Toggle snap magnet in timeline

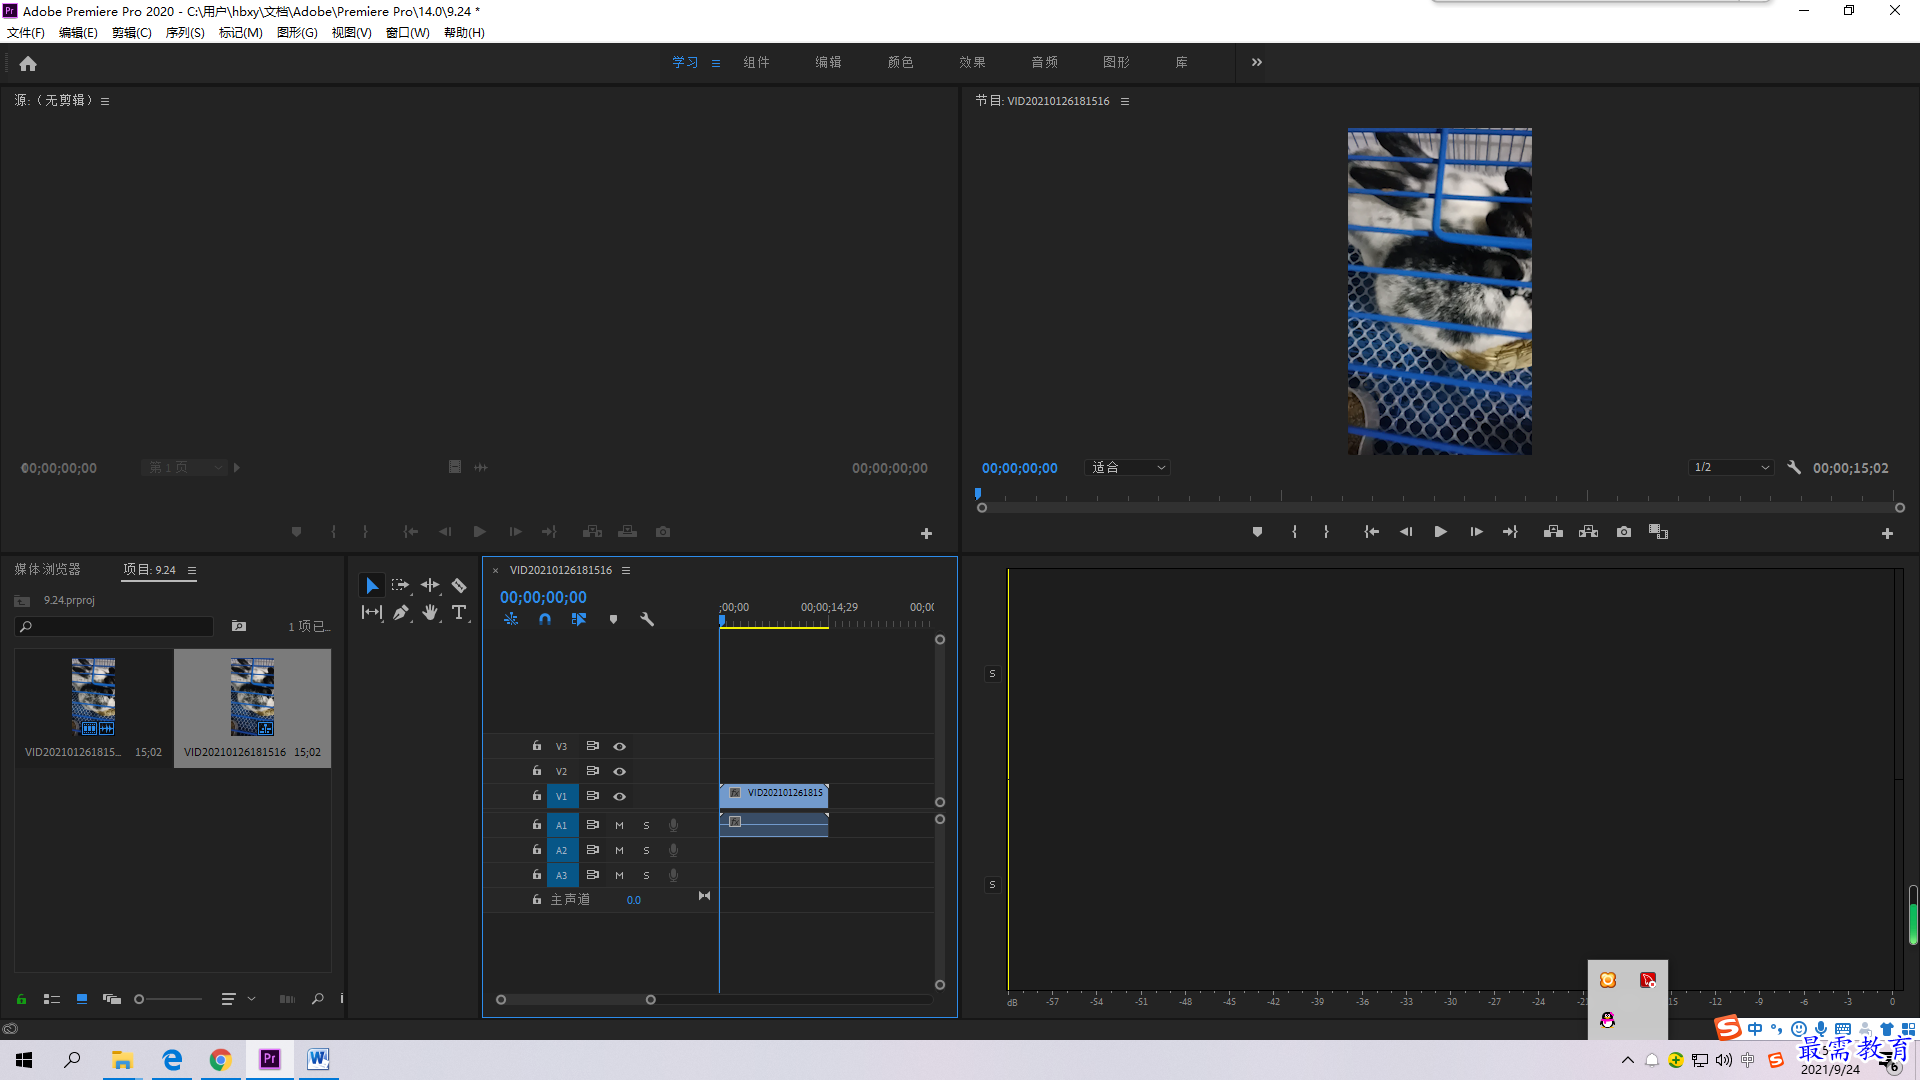coord(545,619)
